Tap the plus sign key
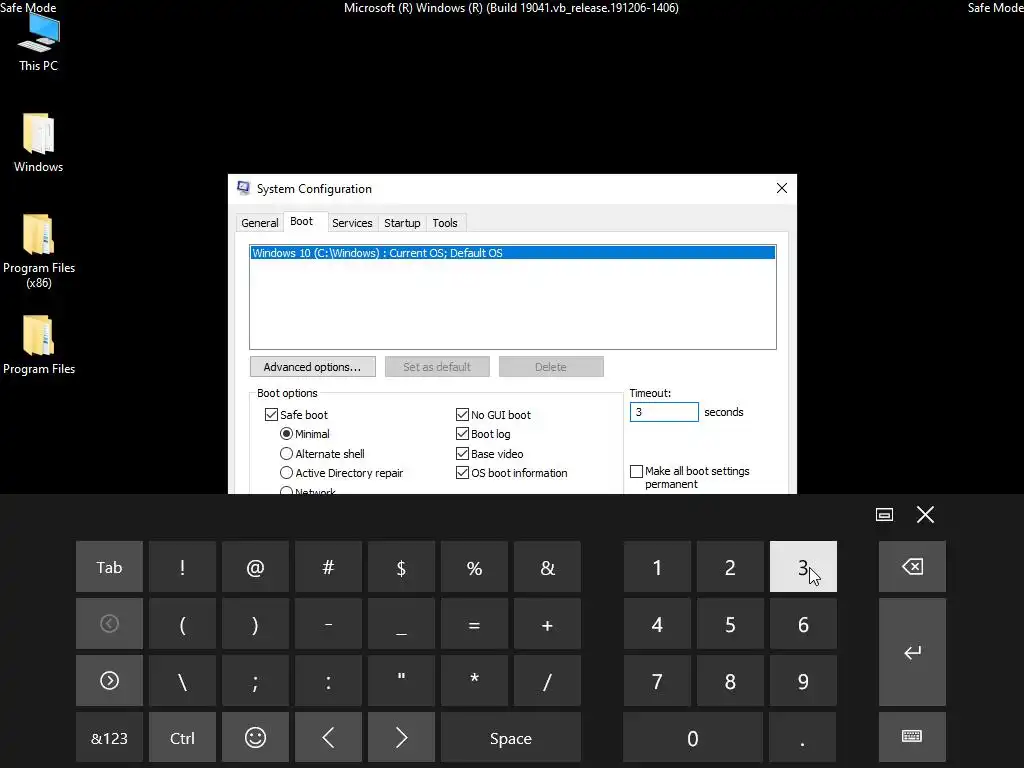Viewport: 1024px width, 768px height. pos(547,624)
